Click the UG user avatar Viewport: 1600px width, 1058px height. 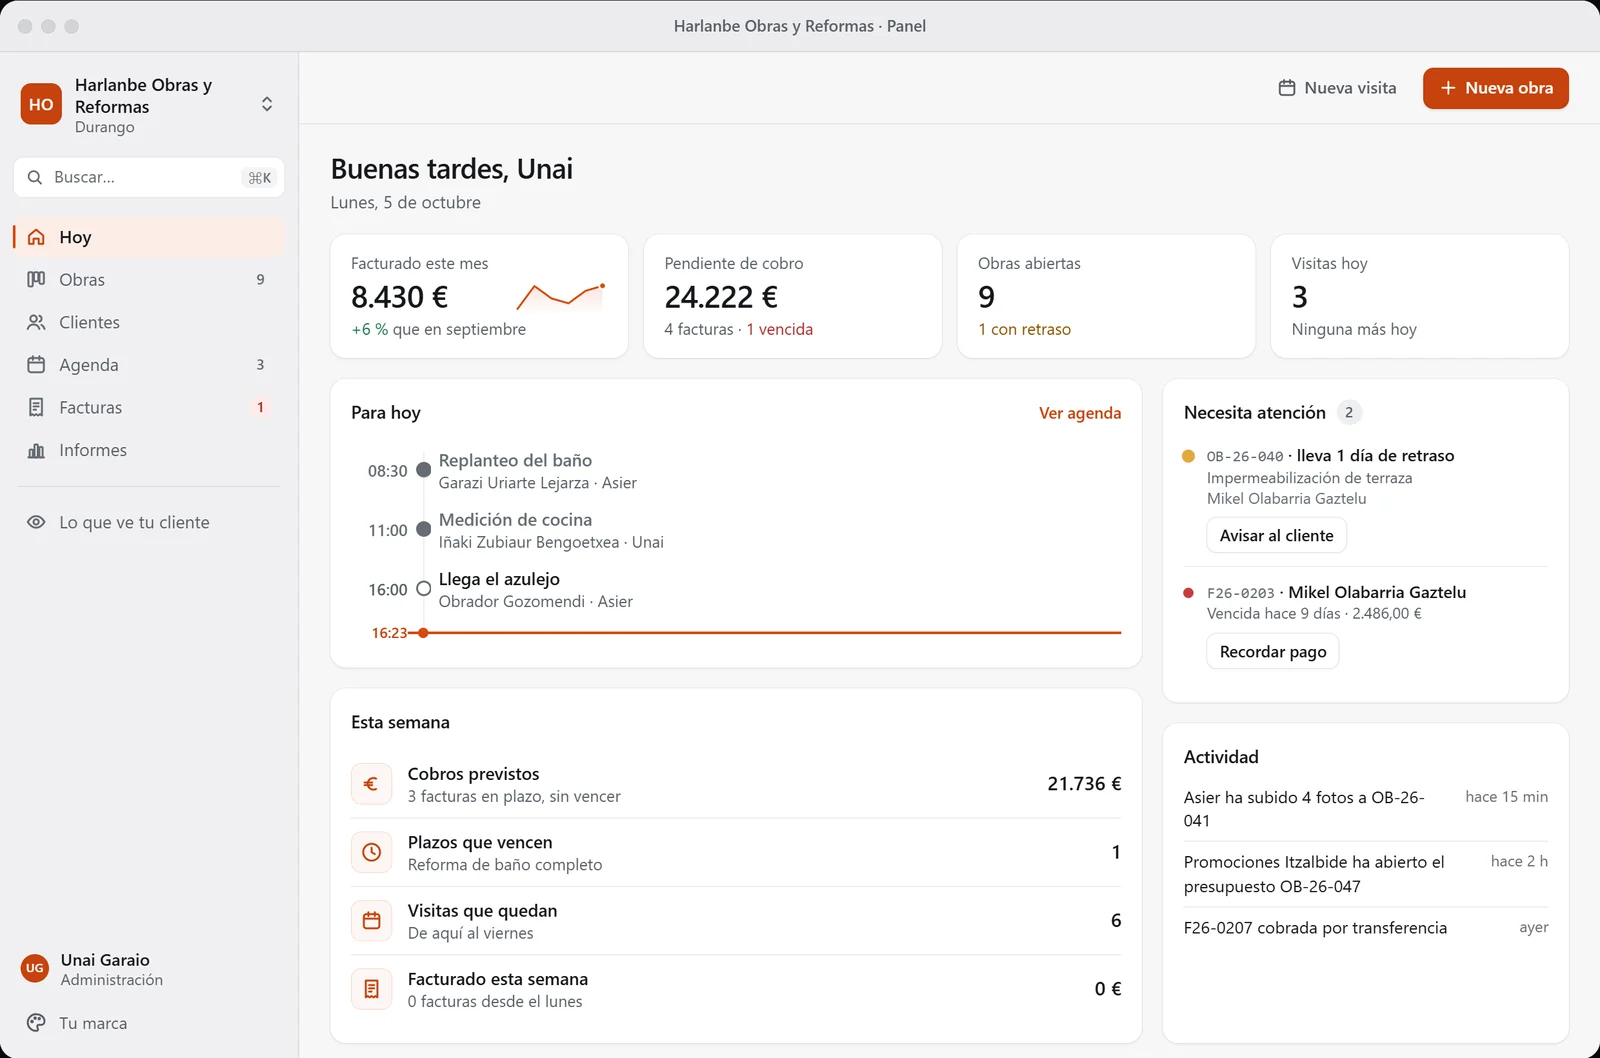pos(35,968)
